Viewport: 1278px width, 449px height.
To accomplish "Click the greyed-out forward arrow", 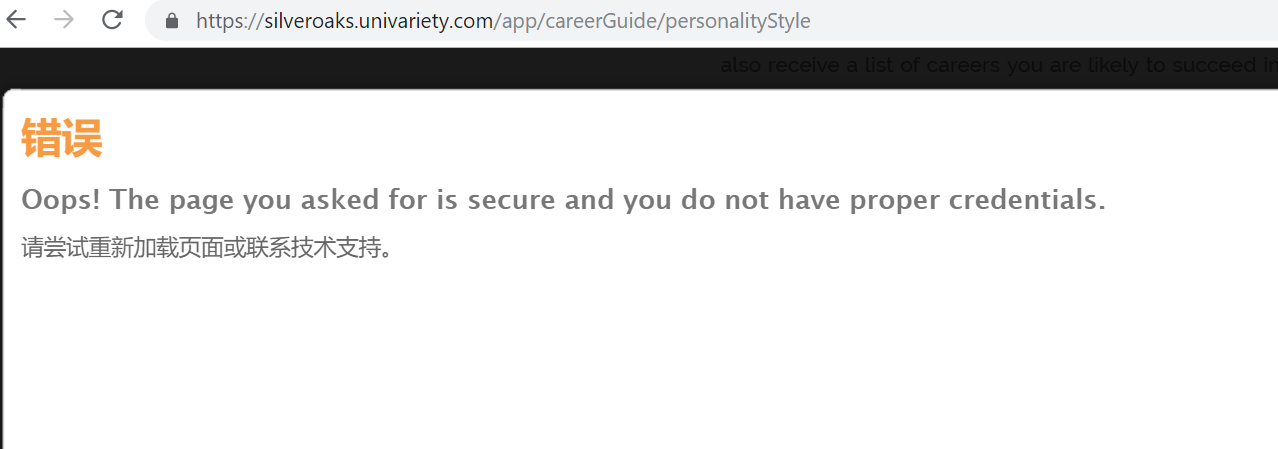I will tap(64, 20).
